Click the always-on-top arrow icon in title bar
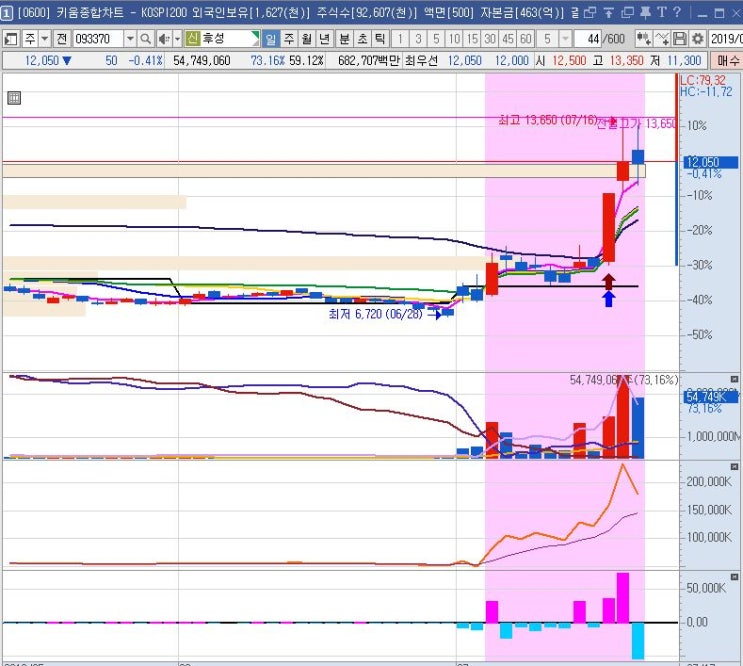The height and width of the screenshot is (666, 743). pos(609,12)
